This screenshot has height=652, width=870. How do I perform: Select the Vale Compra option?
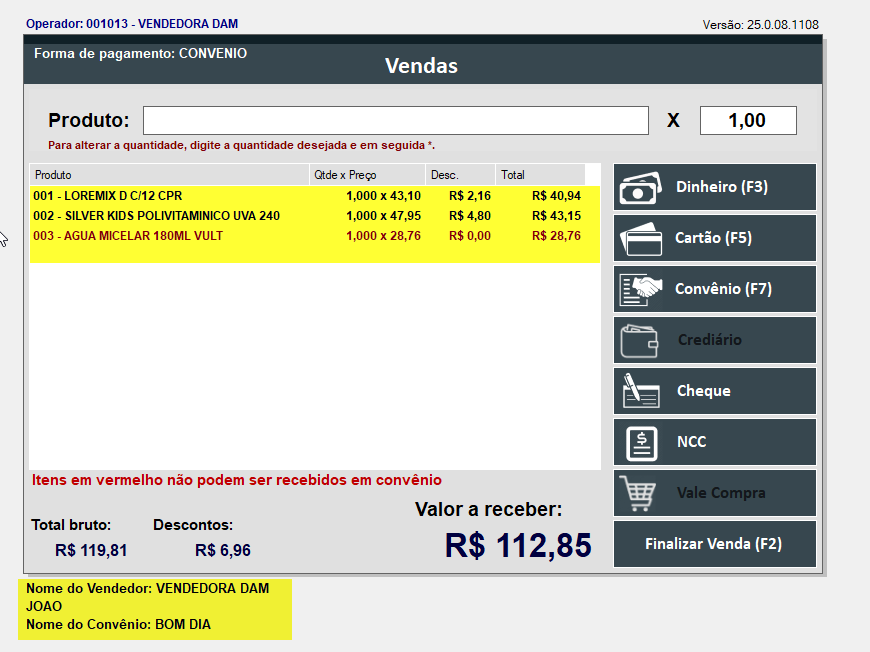[x=715, y=493]
